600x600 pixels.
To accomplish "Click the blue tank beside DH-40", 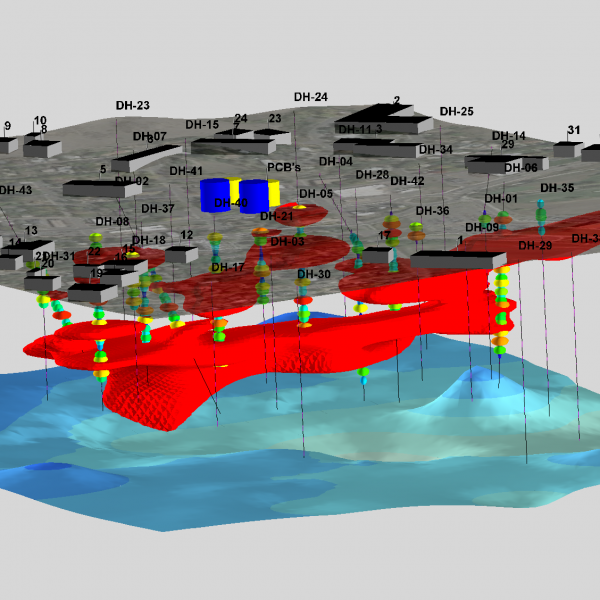I will tap(216, 194).
